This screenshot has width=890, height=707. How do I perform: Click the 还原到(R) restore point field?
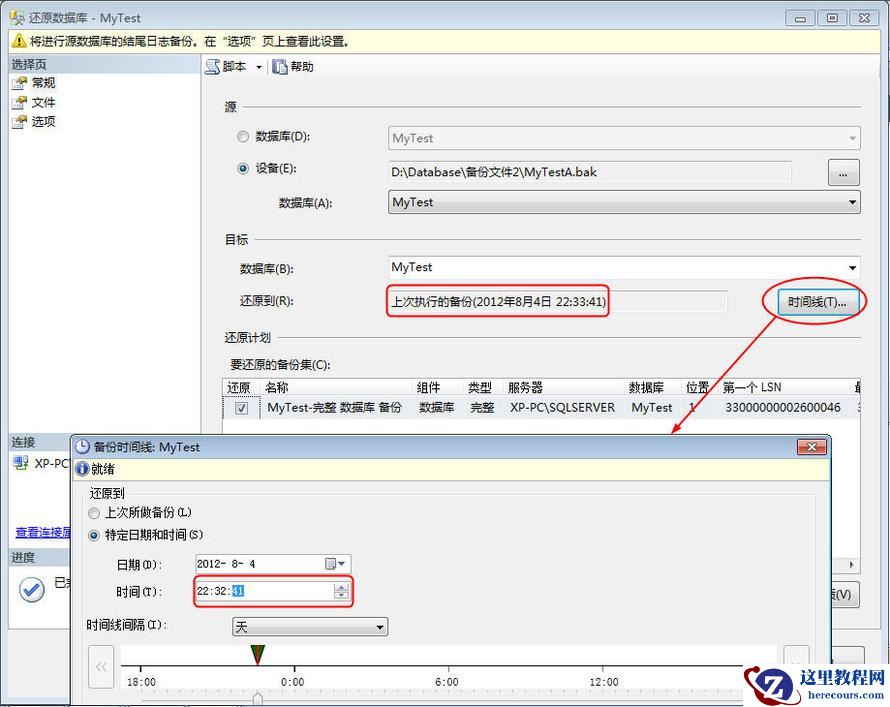(x=557, y=301)
